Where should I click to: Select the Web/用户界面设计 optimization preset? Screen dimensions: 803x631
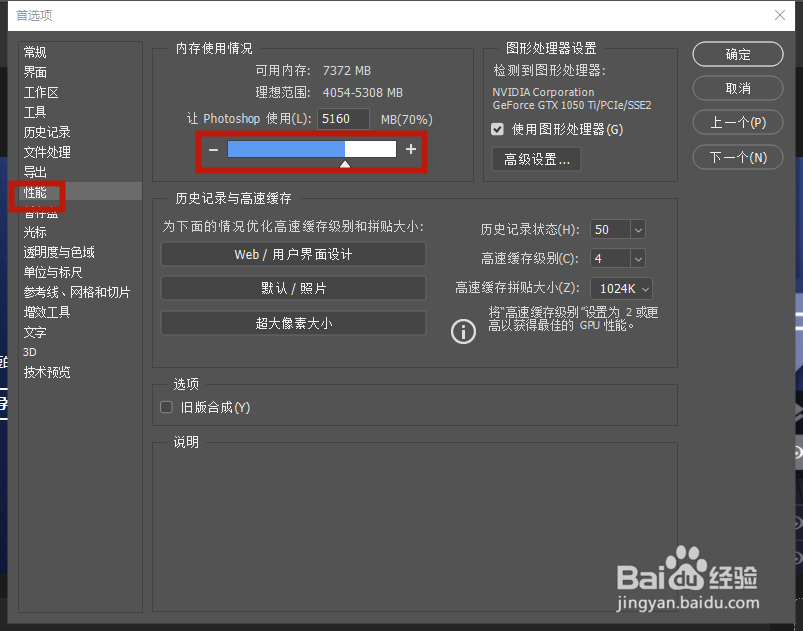(292, 254)
